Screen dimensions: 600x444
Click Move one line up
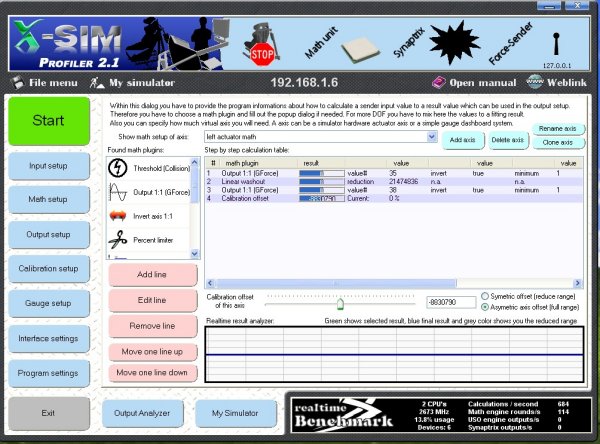click(152, 352)
